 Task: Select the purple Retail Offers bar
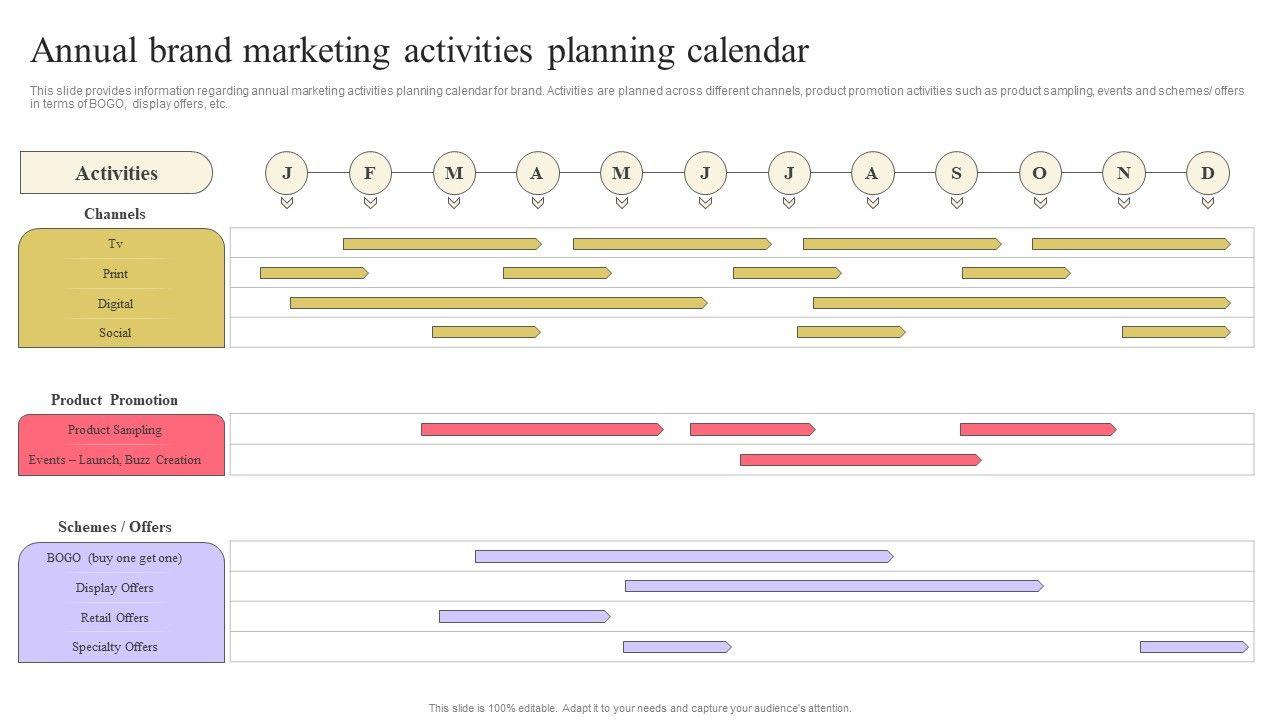click(524, 617)
